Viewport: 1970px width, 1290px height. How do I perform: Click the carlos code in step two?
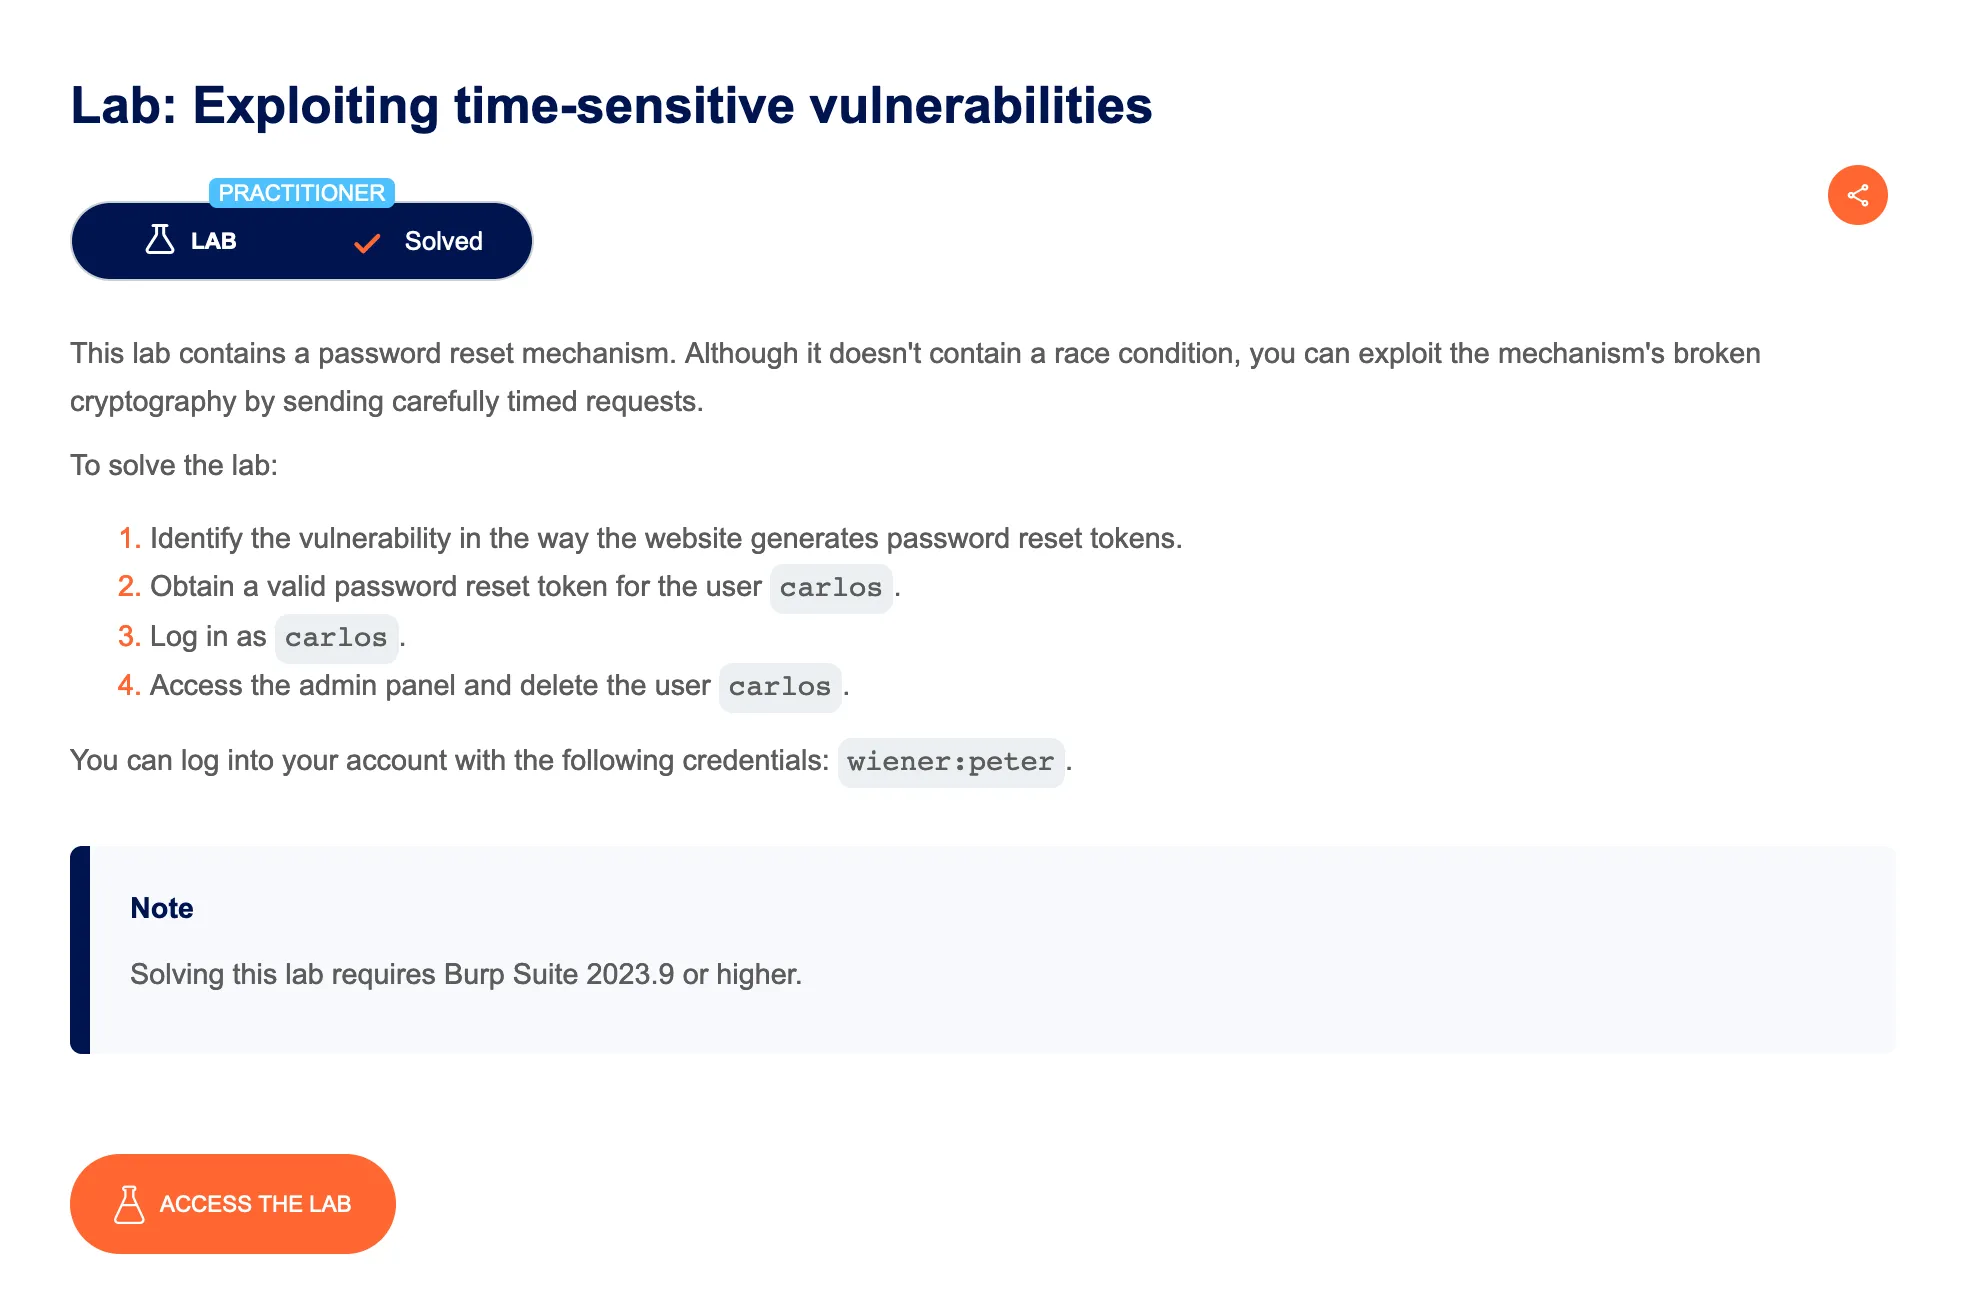click(830, 588)
